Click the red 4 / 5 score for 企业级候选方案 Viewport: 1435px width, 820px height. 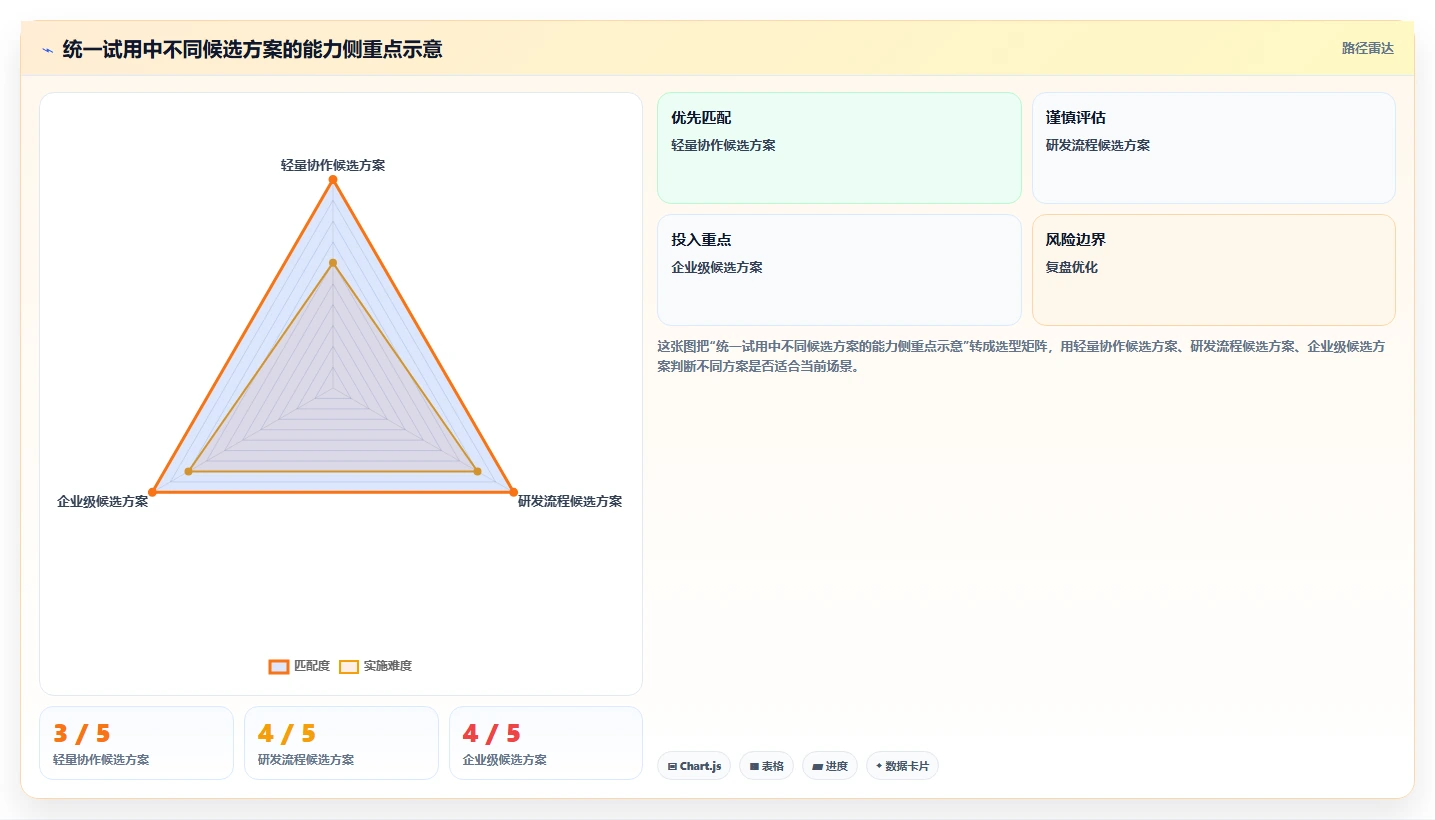point(492,733)
